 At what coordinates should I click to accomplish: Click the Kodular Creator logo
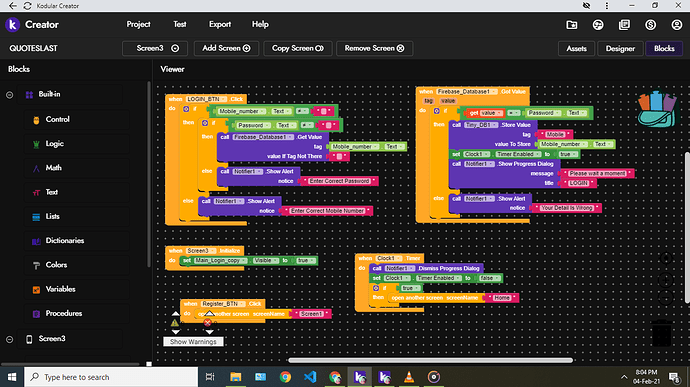(32, 25)
